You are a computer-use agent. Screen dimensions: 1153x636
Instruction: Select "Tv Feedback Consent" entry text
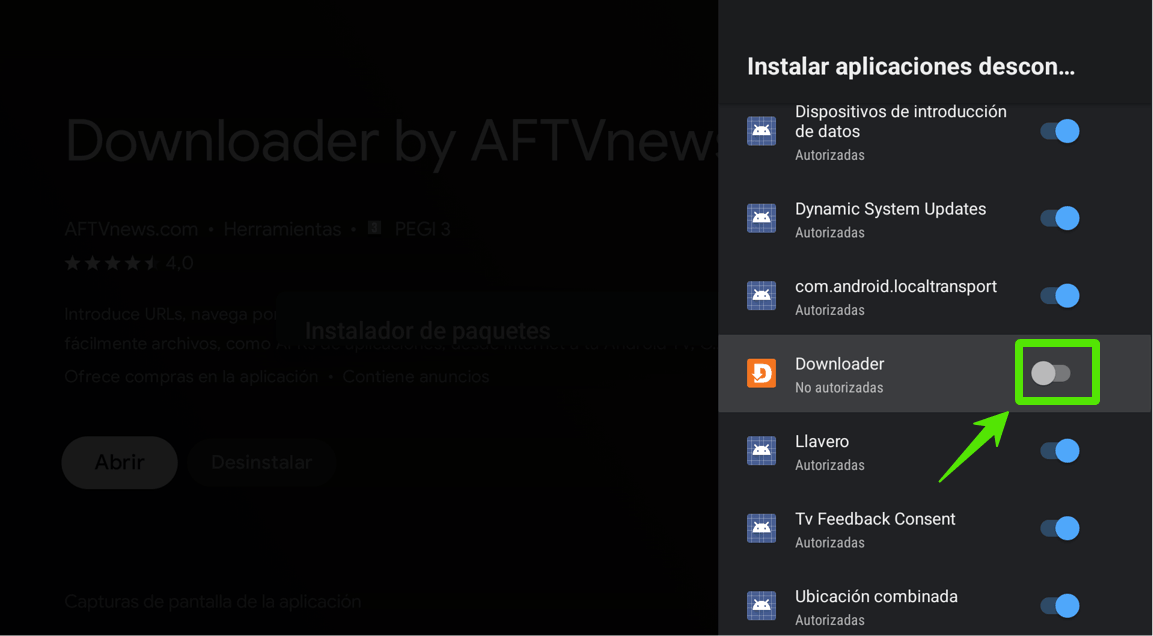pyautogui.click(x=875, y=519)
